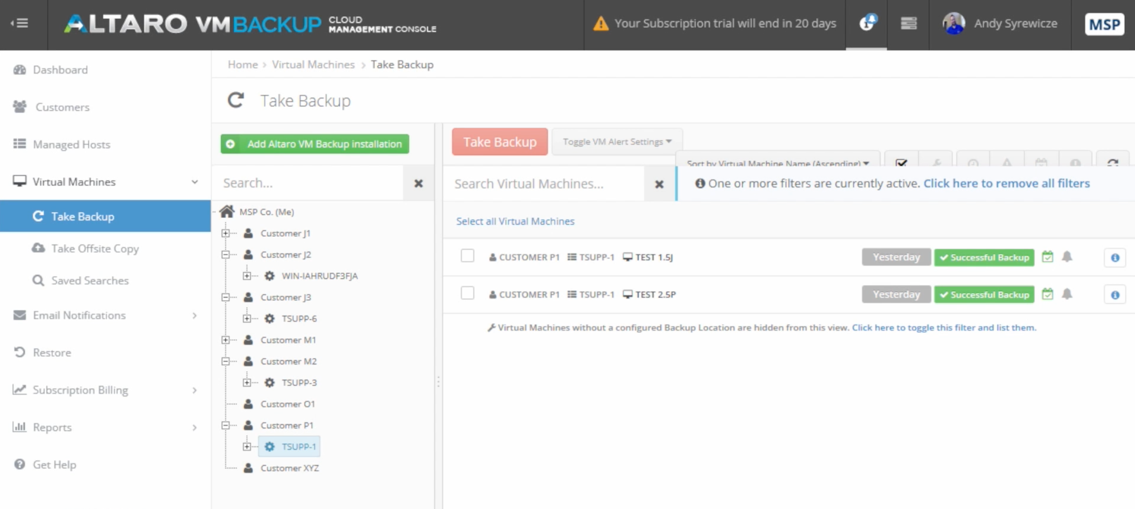Open Toggle VM Alert Settings dropdown
The image size is (1135, 509).
617,142
